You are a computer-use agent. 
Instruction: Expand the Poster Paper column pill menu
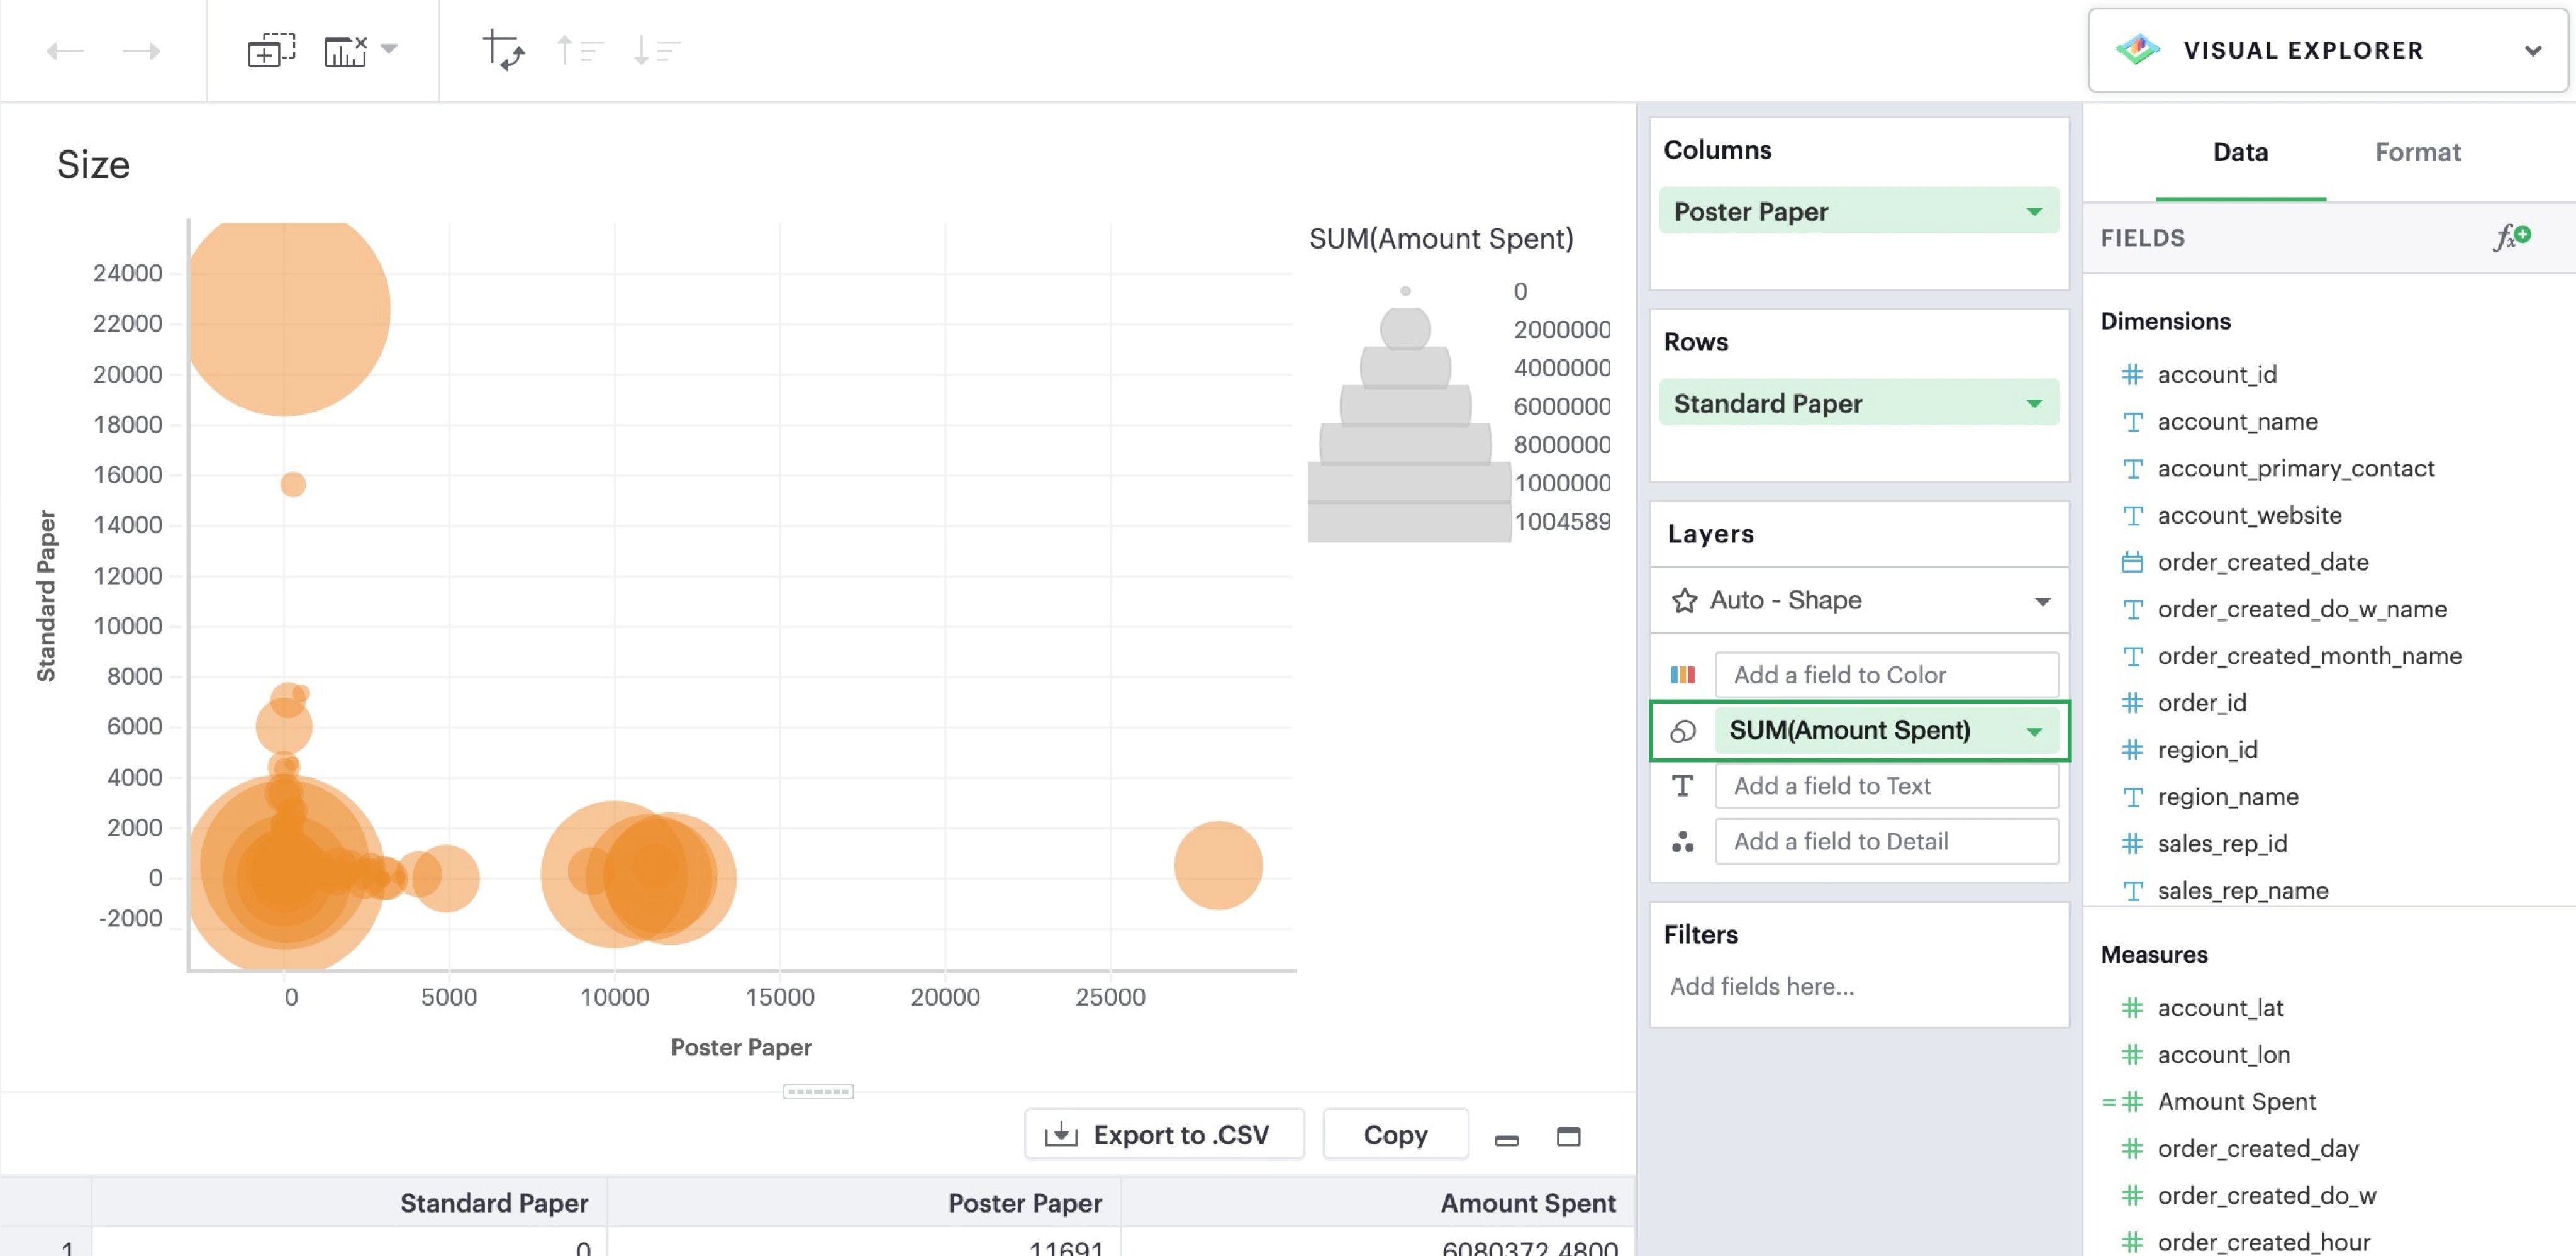(x=2033, y=212)
